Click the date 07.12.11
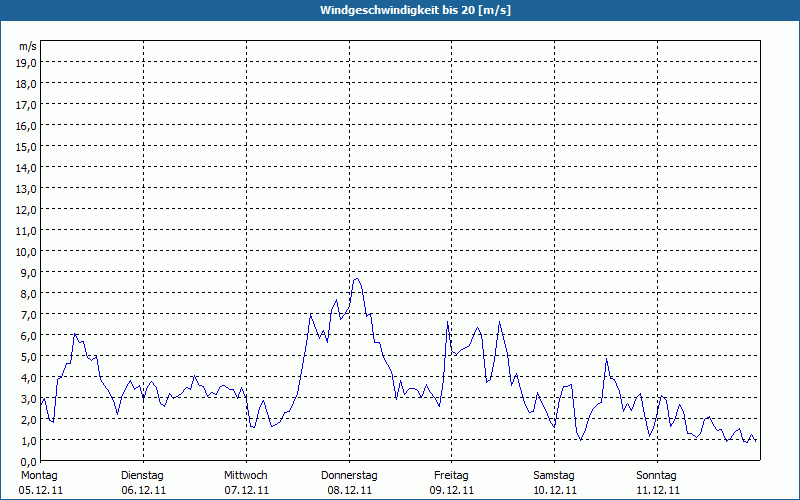 [x=246, y=491]
